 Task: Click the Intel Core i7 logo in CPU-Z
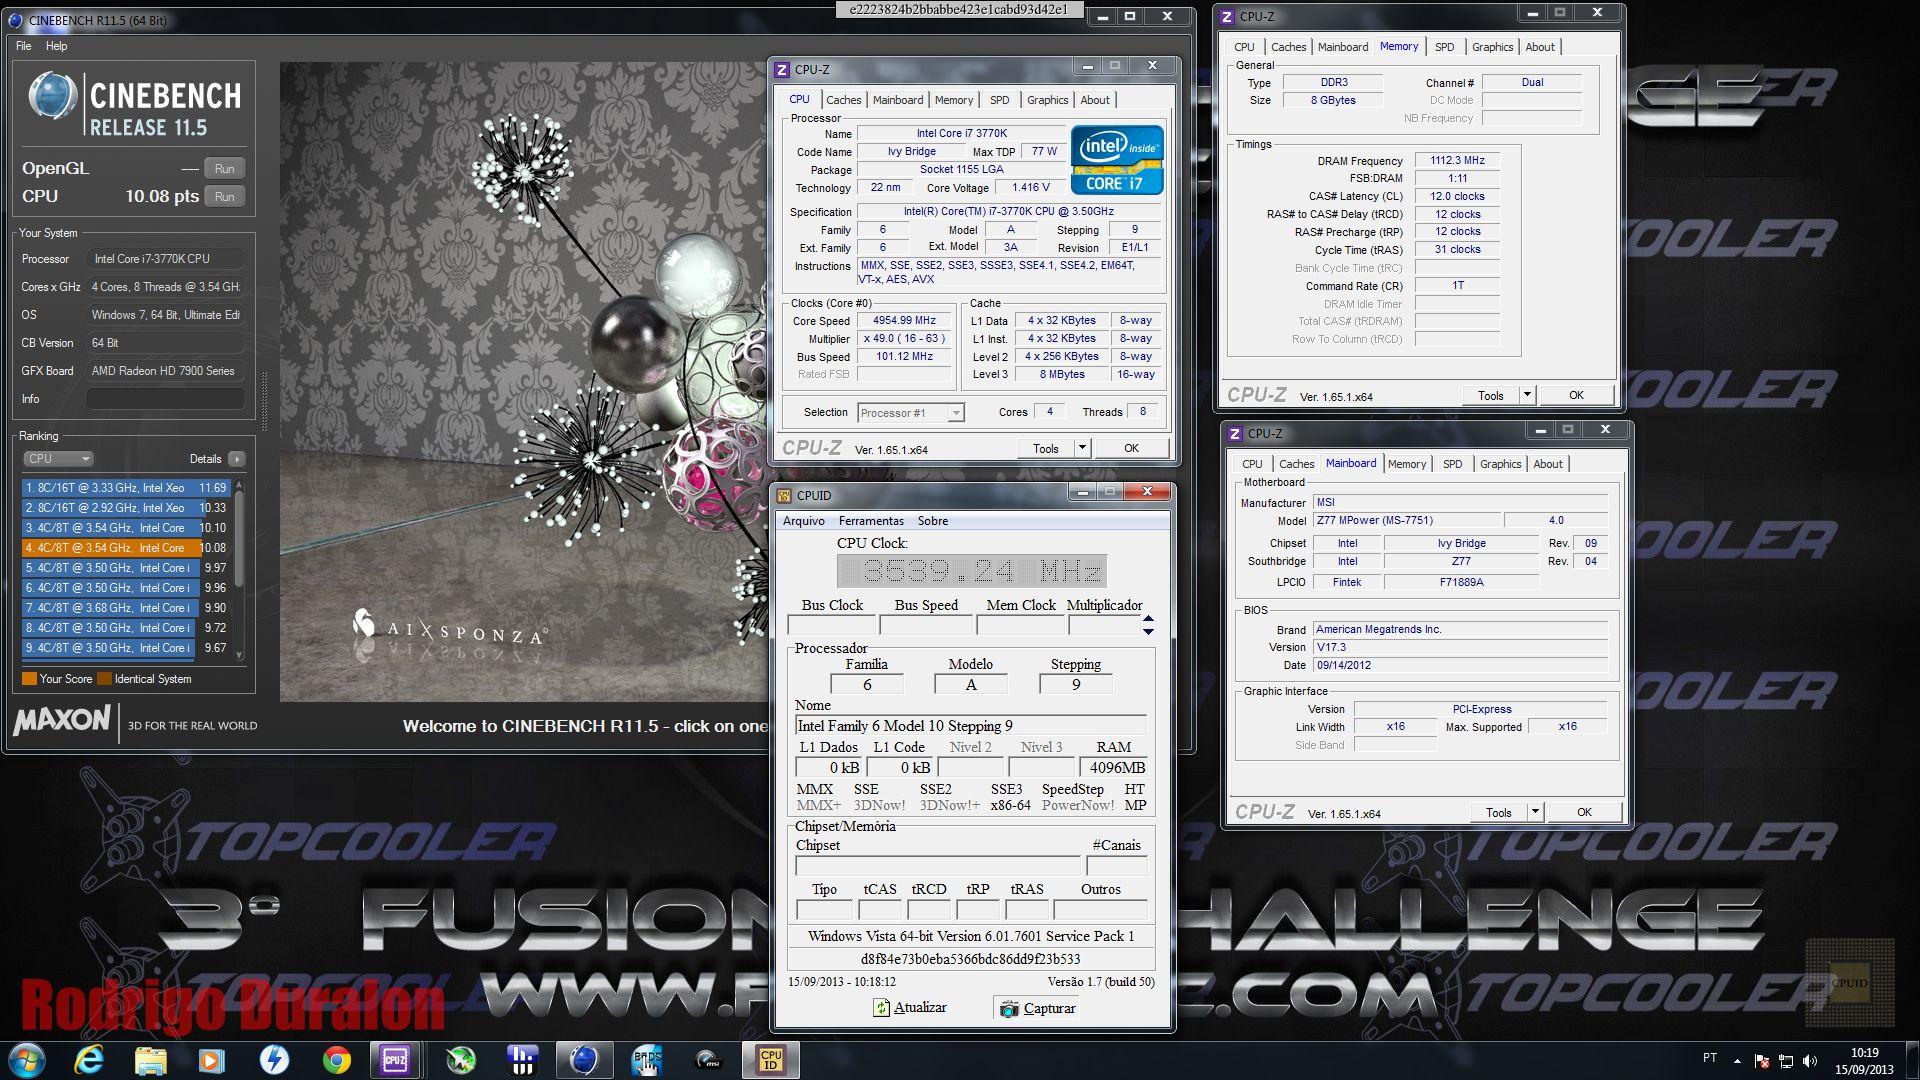1117,159
